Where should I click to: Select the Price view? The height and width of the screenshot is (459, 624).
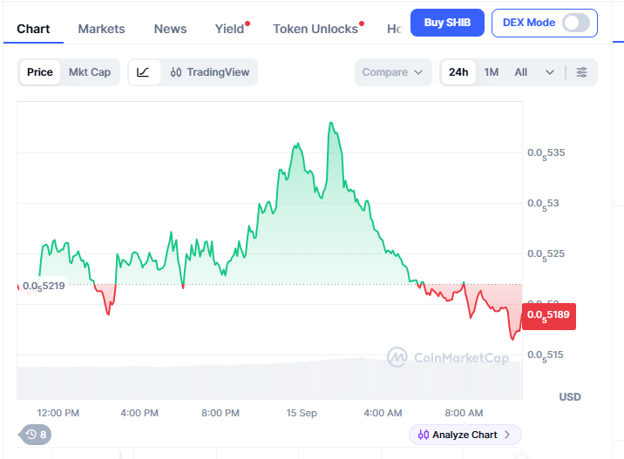(40, 72)
